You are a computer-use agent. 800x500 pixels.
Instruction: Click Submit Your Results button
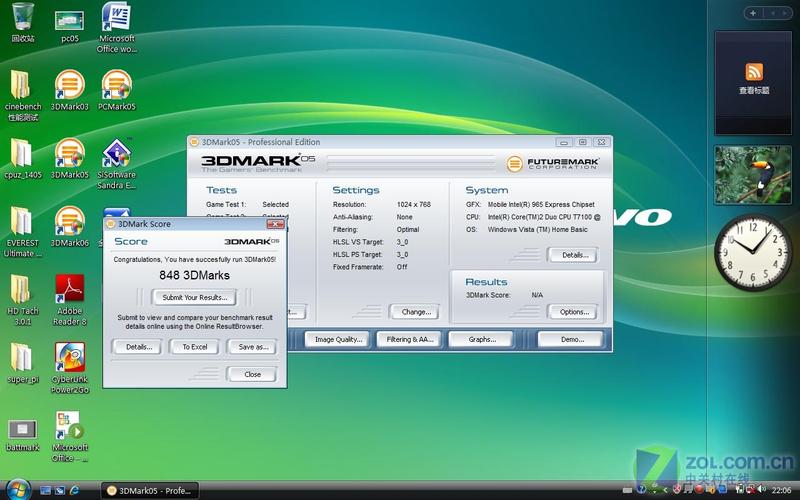194,297
